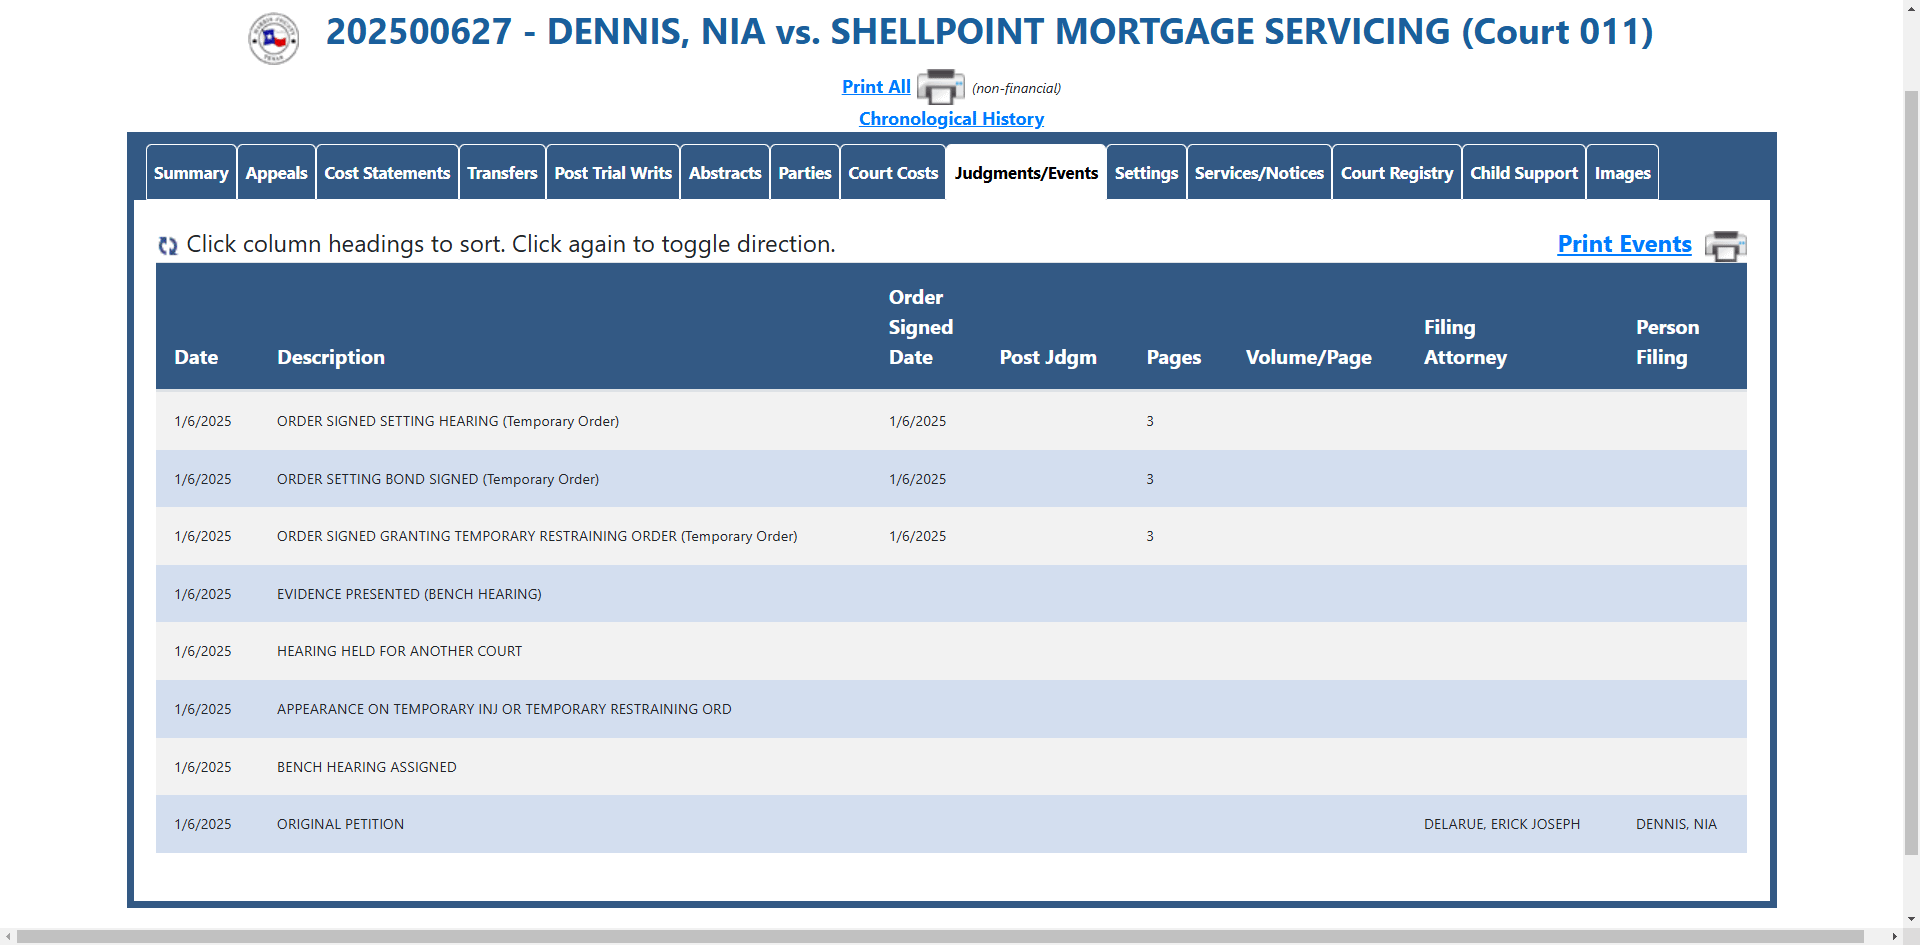This screenshot has width=1920, height=945.
Task: Click person filing 'DENNIS, NIA'
Action: (x=1676, y=824)
